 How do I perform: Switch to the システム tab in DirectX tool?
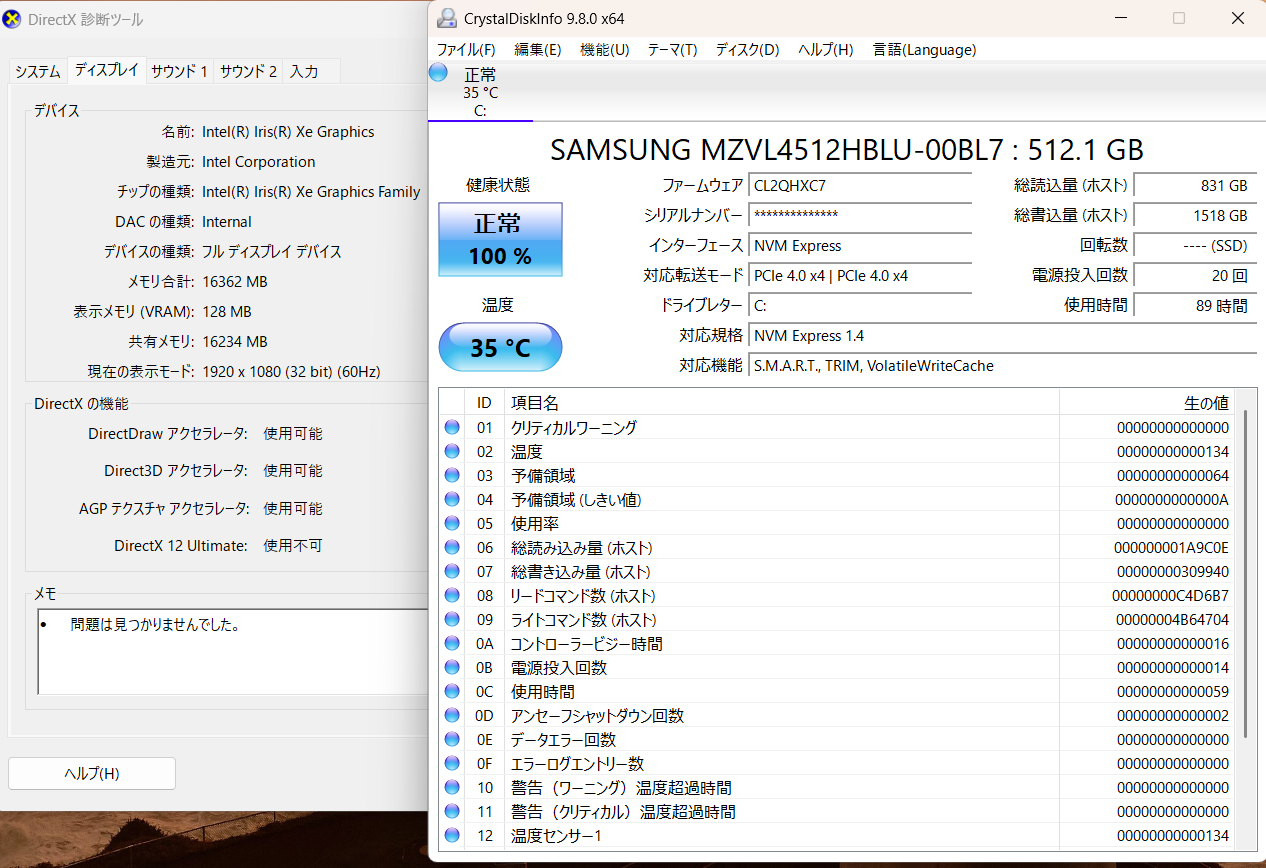coord(38,72)
